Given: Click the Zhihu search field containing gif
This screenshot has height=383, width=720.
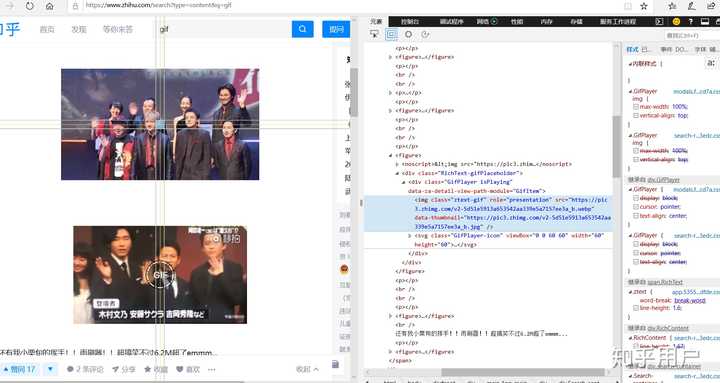Looking at the screenshot, I should coord(224,29).
